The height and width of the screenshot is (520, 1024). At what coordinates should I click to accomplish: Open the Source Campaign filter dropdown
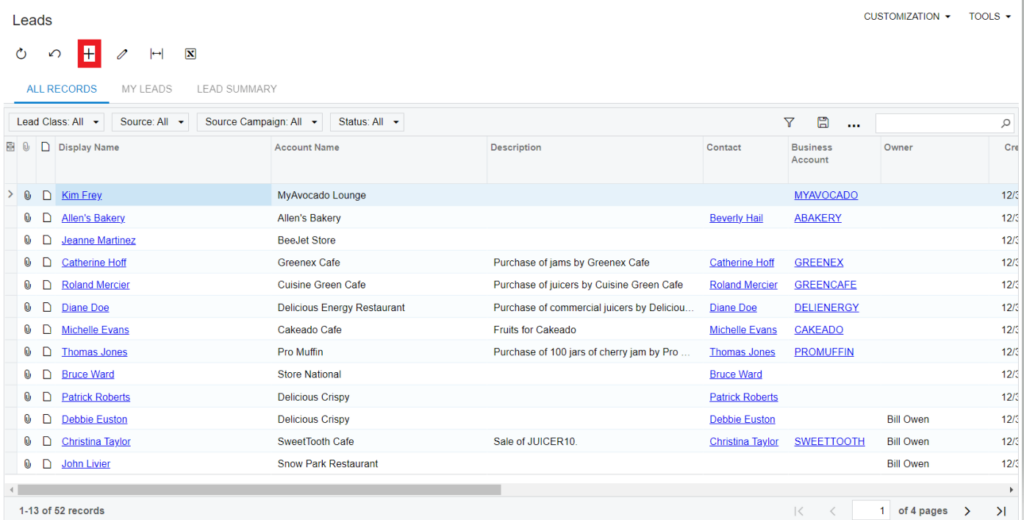point(260,122)
